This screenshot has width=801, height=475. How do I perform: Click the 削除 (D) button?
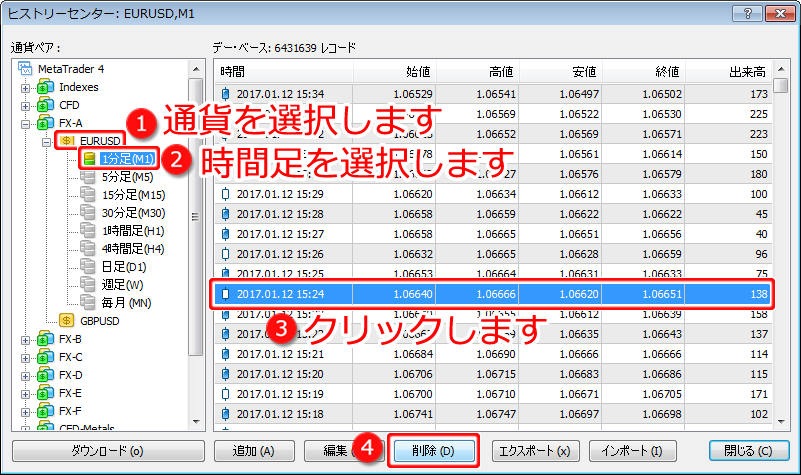pyautogui.click(x=433, y=451)
